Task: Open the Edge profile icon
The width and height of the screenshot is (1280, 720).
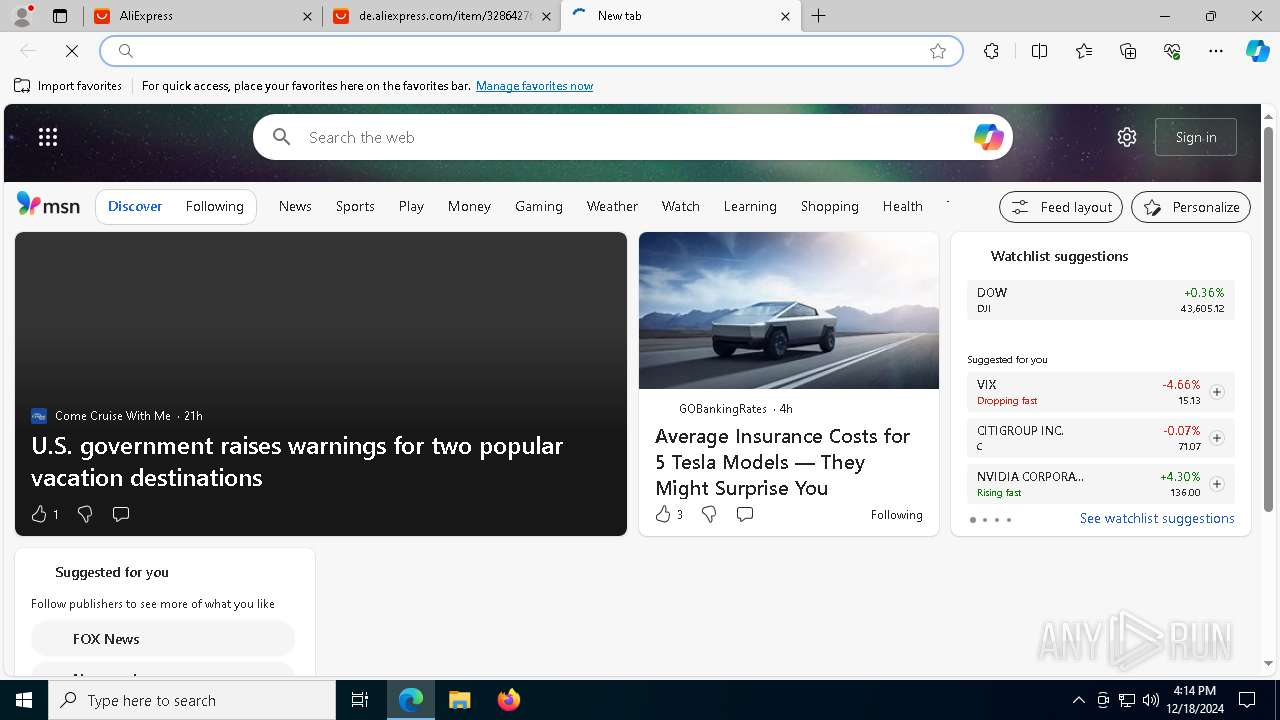Action: (22, 16)
